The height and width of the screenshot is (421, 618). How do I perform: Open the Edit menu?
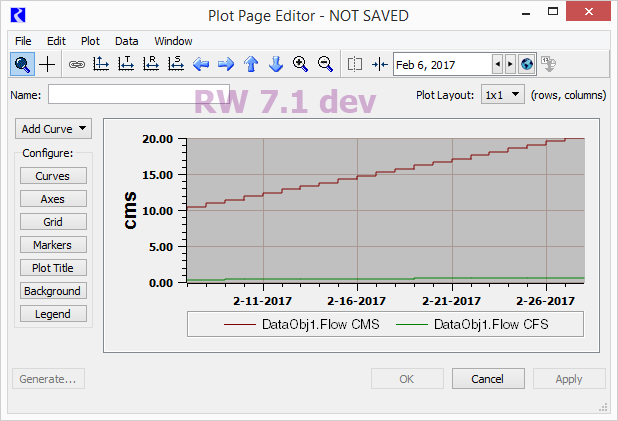pyautogui.click(x=56, y=41)
